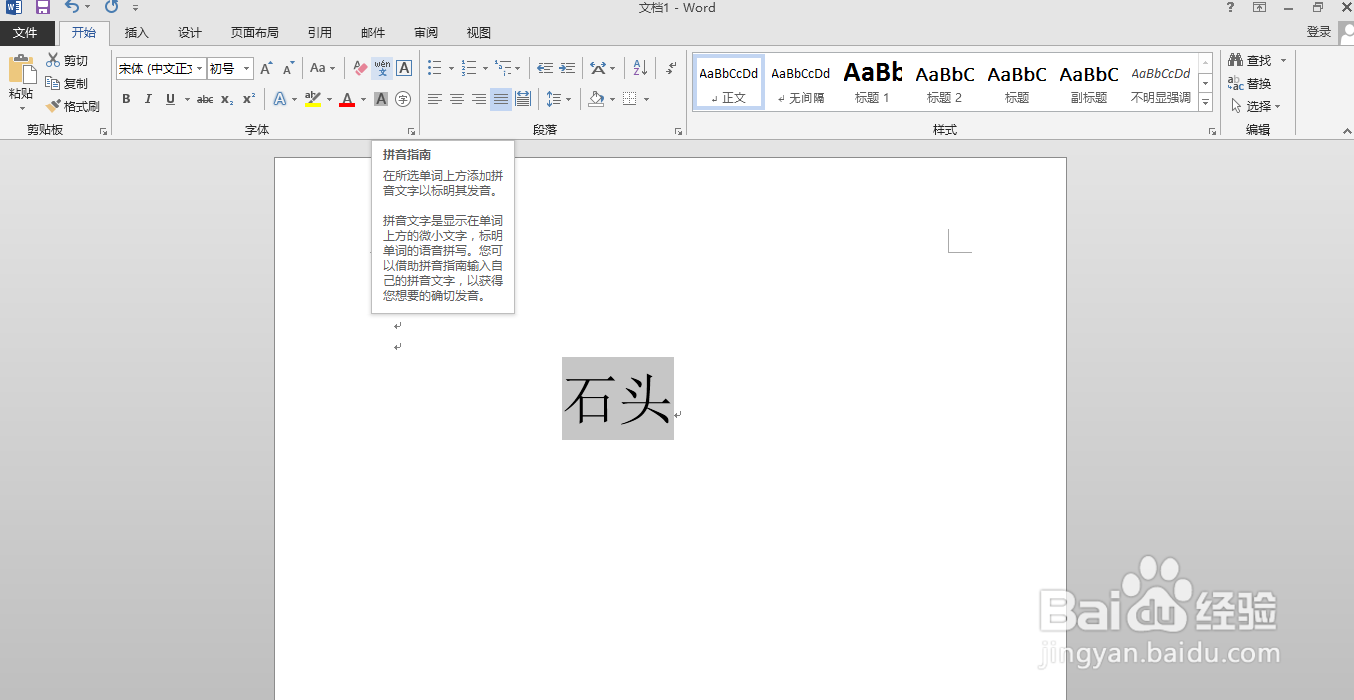This screenshot has width=1354, height=700.
Task: Apply distributed alignment icon
Action: pos(523,99)
